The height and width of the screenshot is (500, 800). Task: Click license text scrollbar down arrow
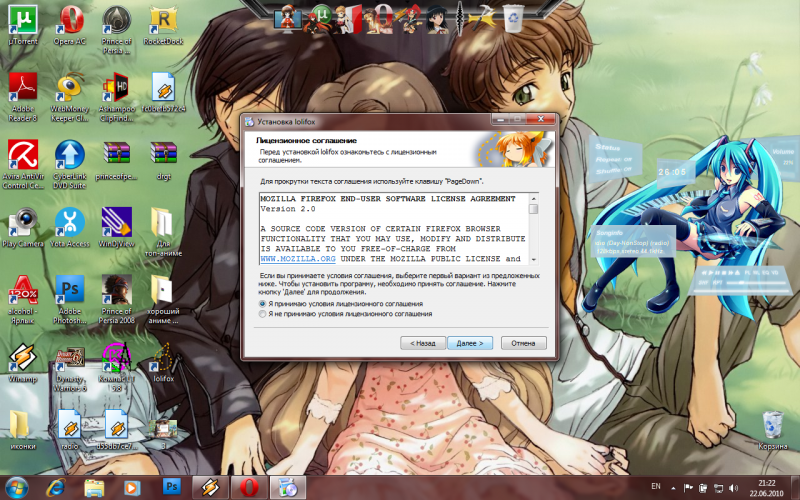click(x=534, y=260)
